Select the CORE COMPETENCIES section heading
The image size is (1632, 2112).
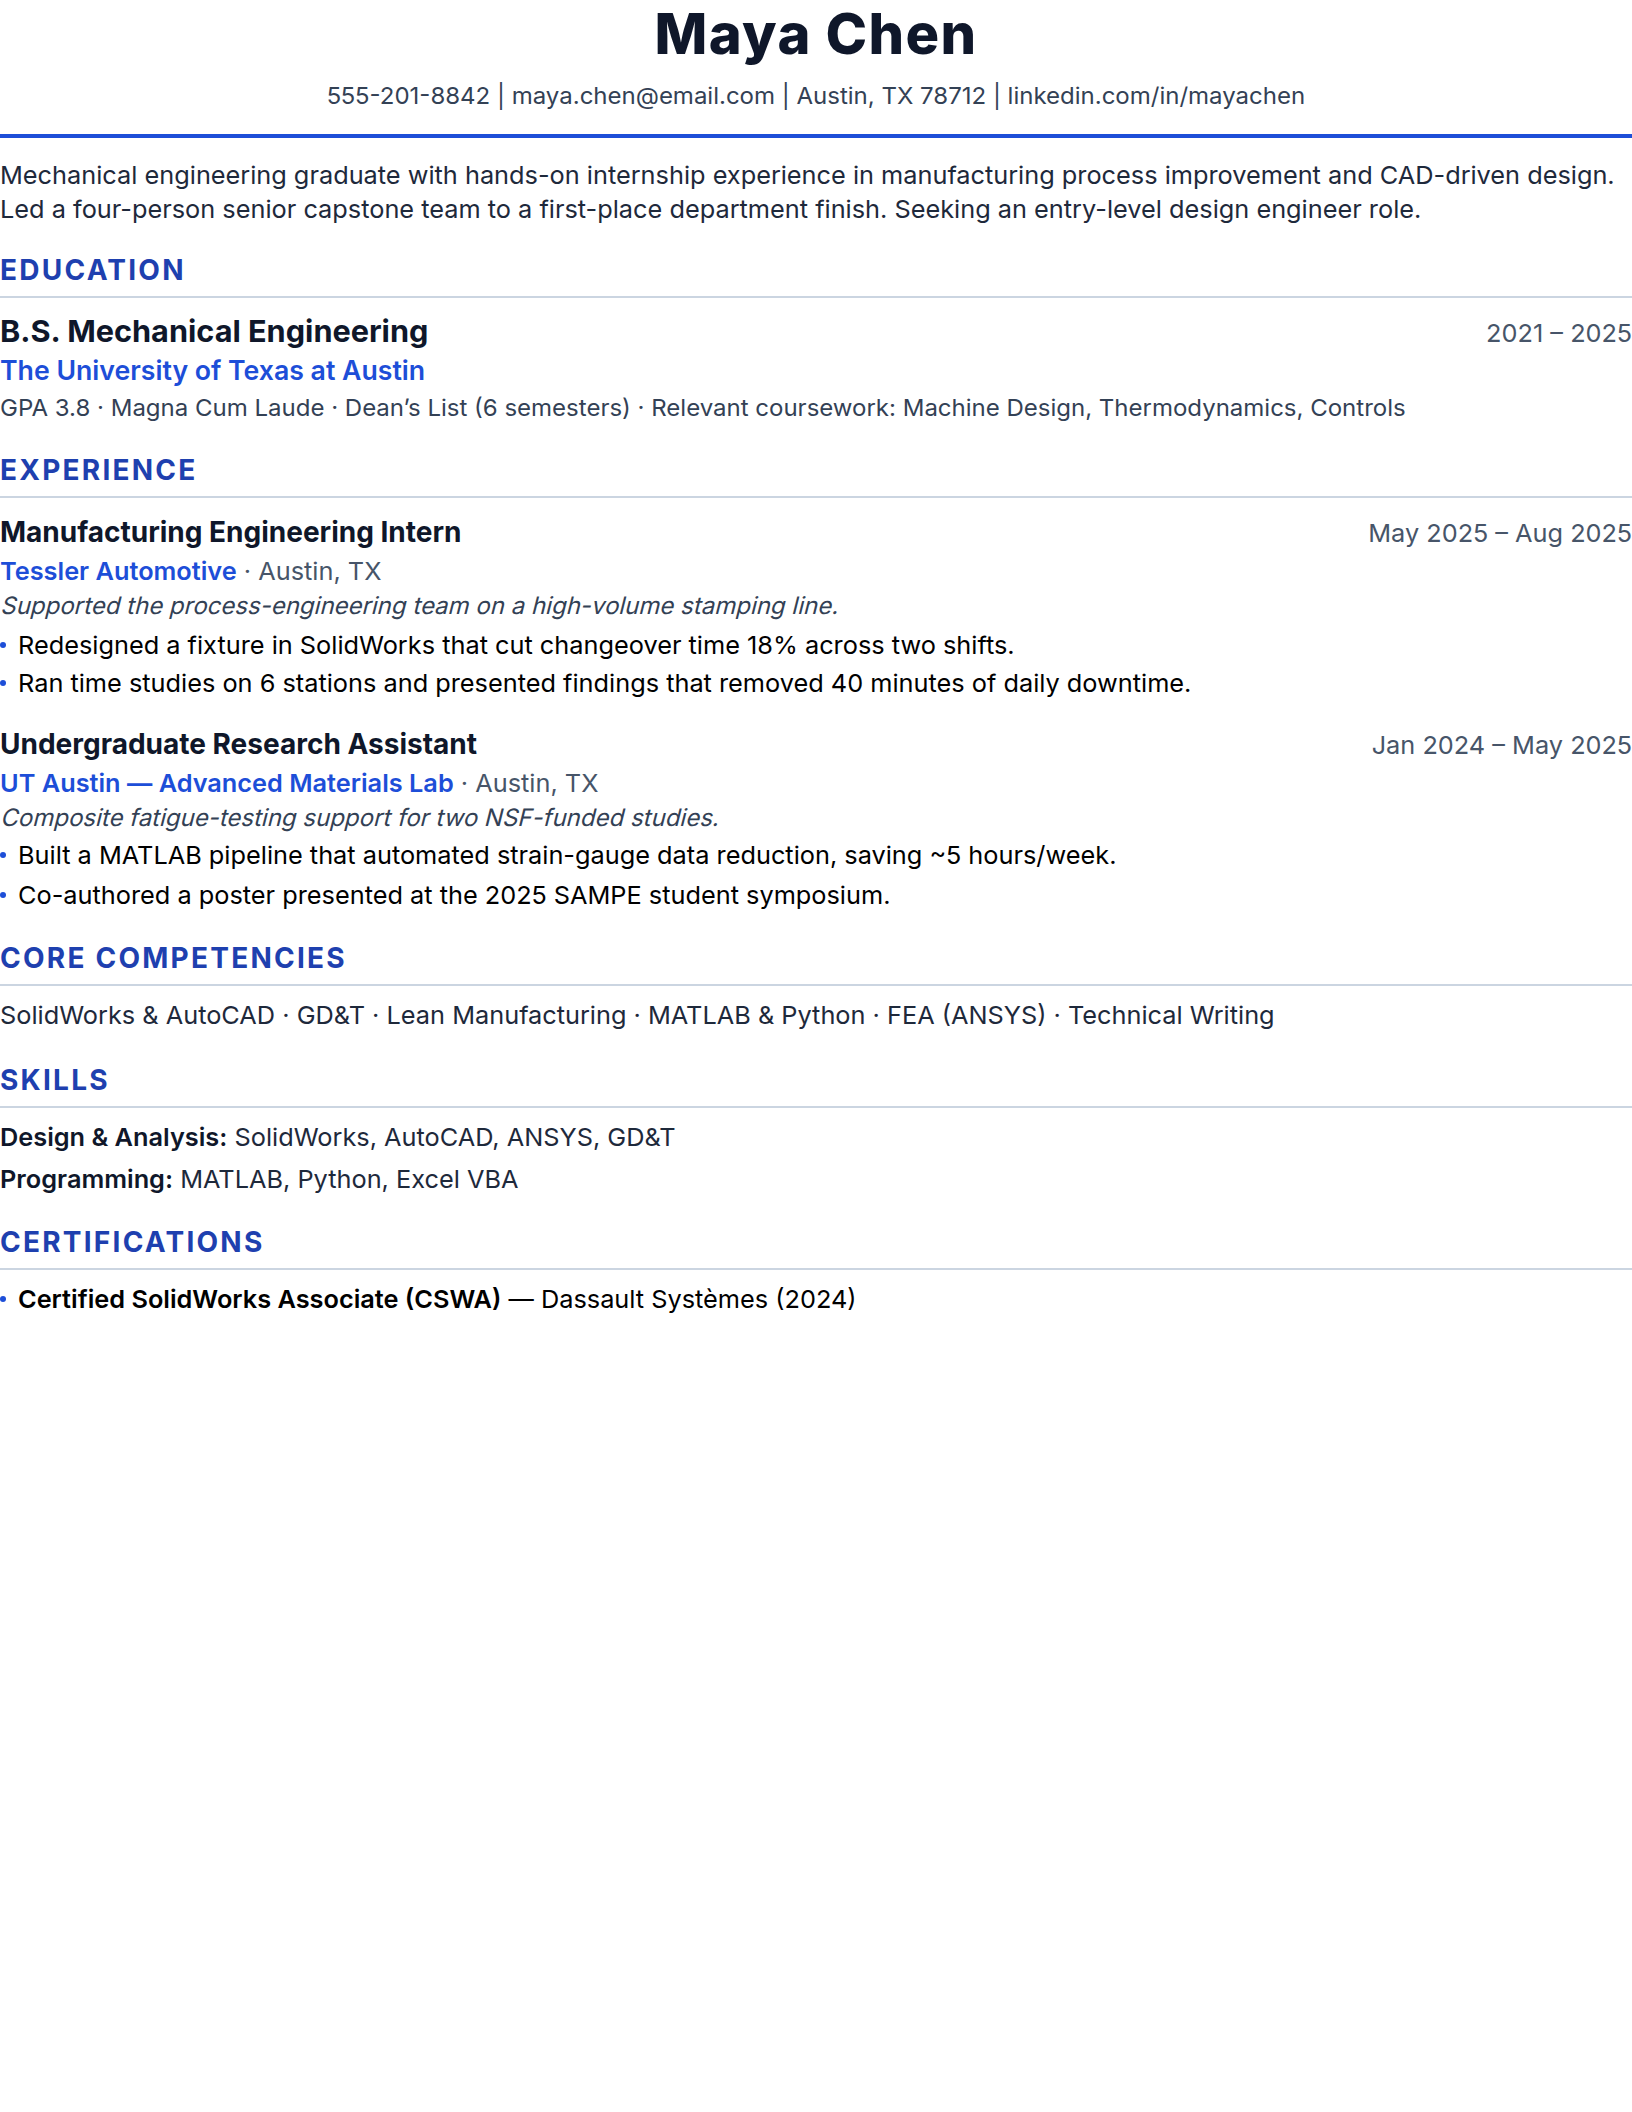coord(172,958)
